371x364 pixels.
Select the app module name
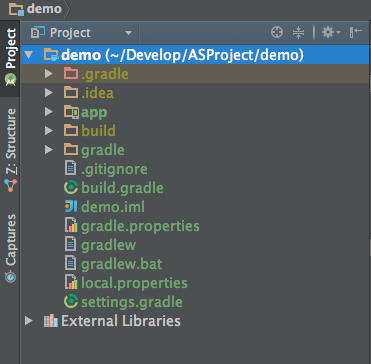click(x=94, y=113)
